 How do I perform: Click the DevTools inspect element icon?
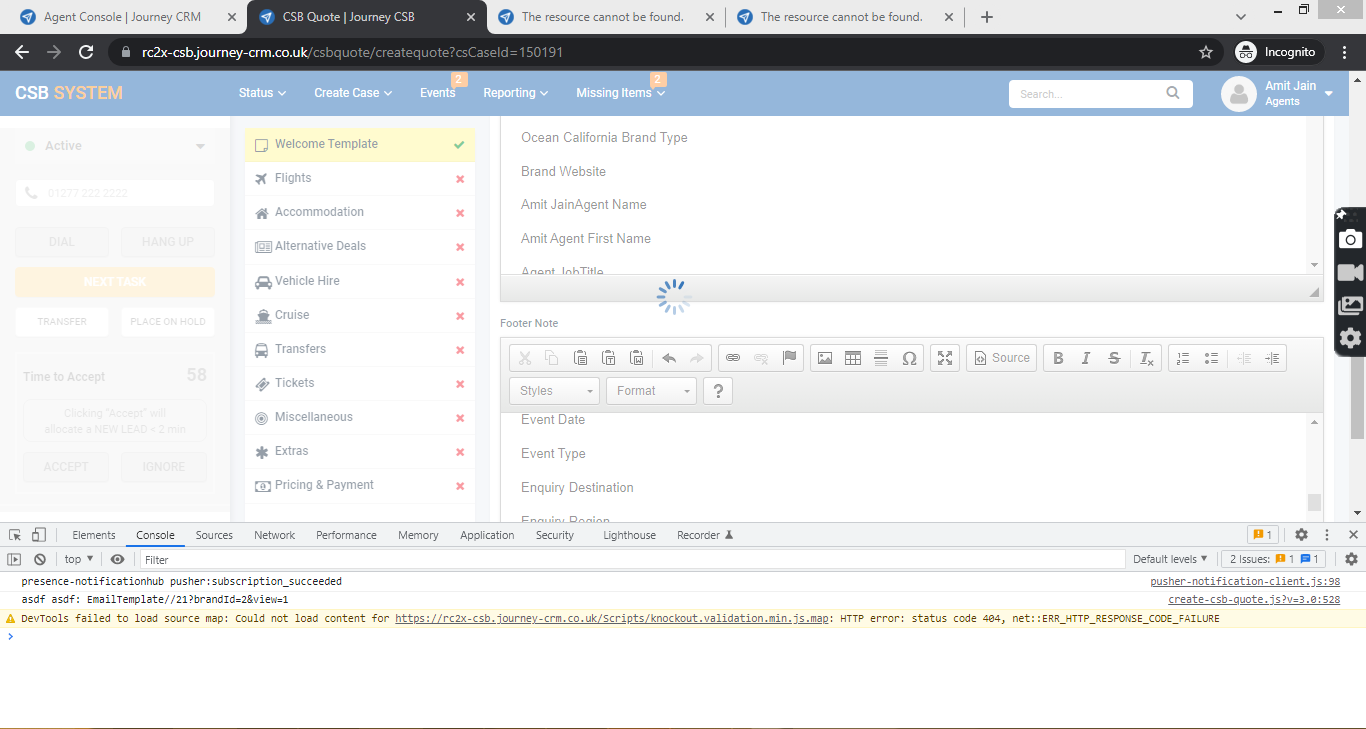[16, 535]
